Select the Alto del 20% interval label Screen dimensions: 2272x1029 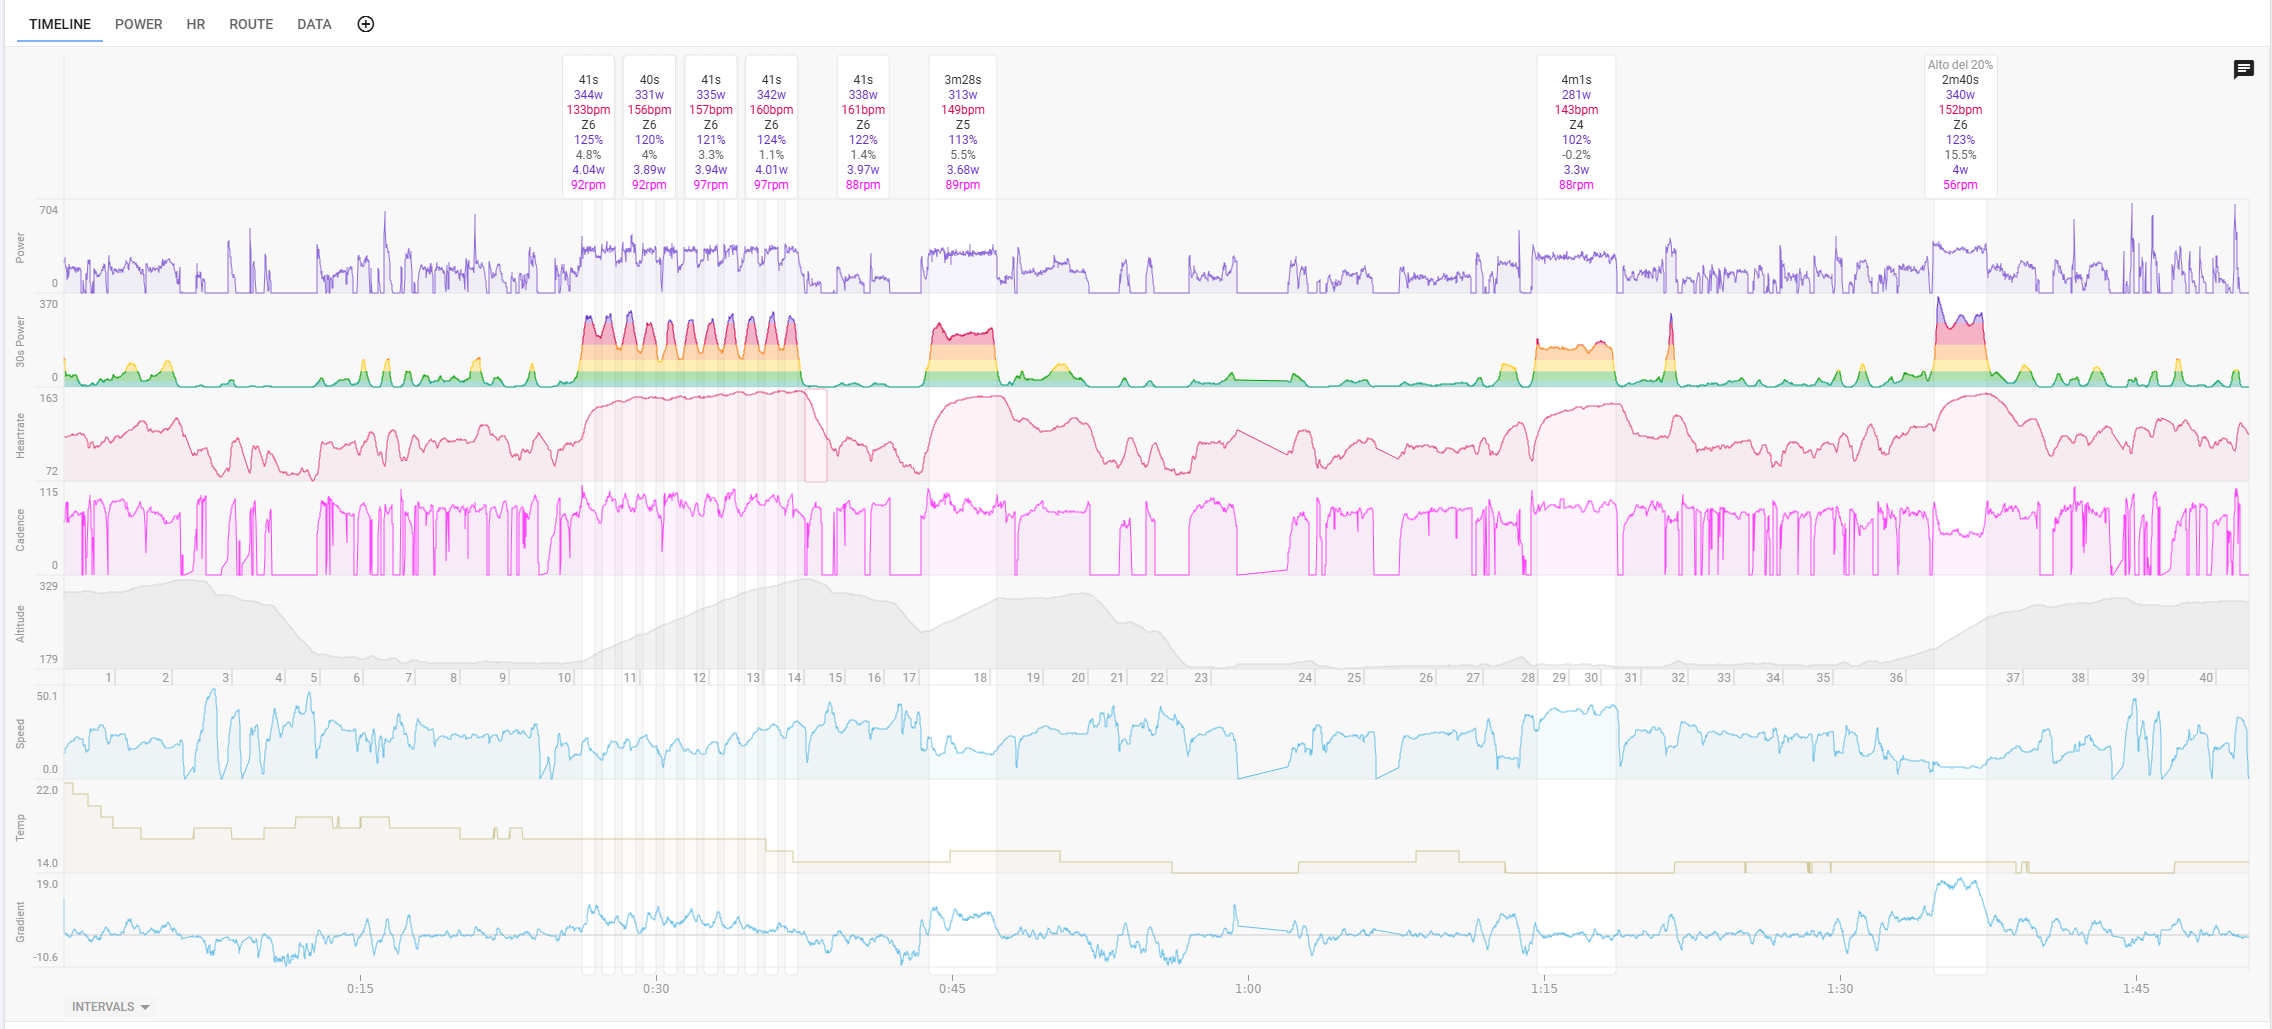pyautogui.click(x=1960, y=65)
